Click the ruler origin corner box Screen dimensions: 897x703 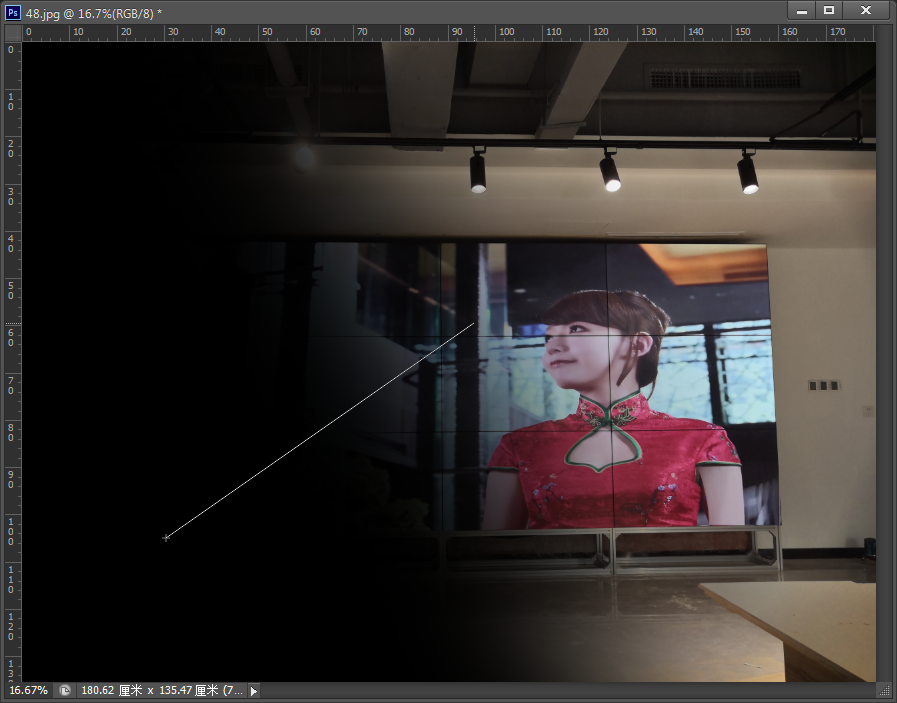[x=13, y=33]
